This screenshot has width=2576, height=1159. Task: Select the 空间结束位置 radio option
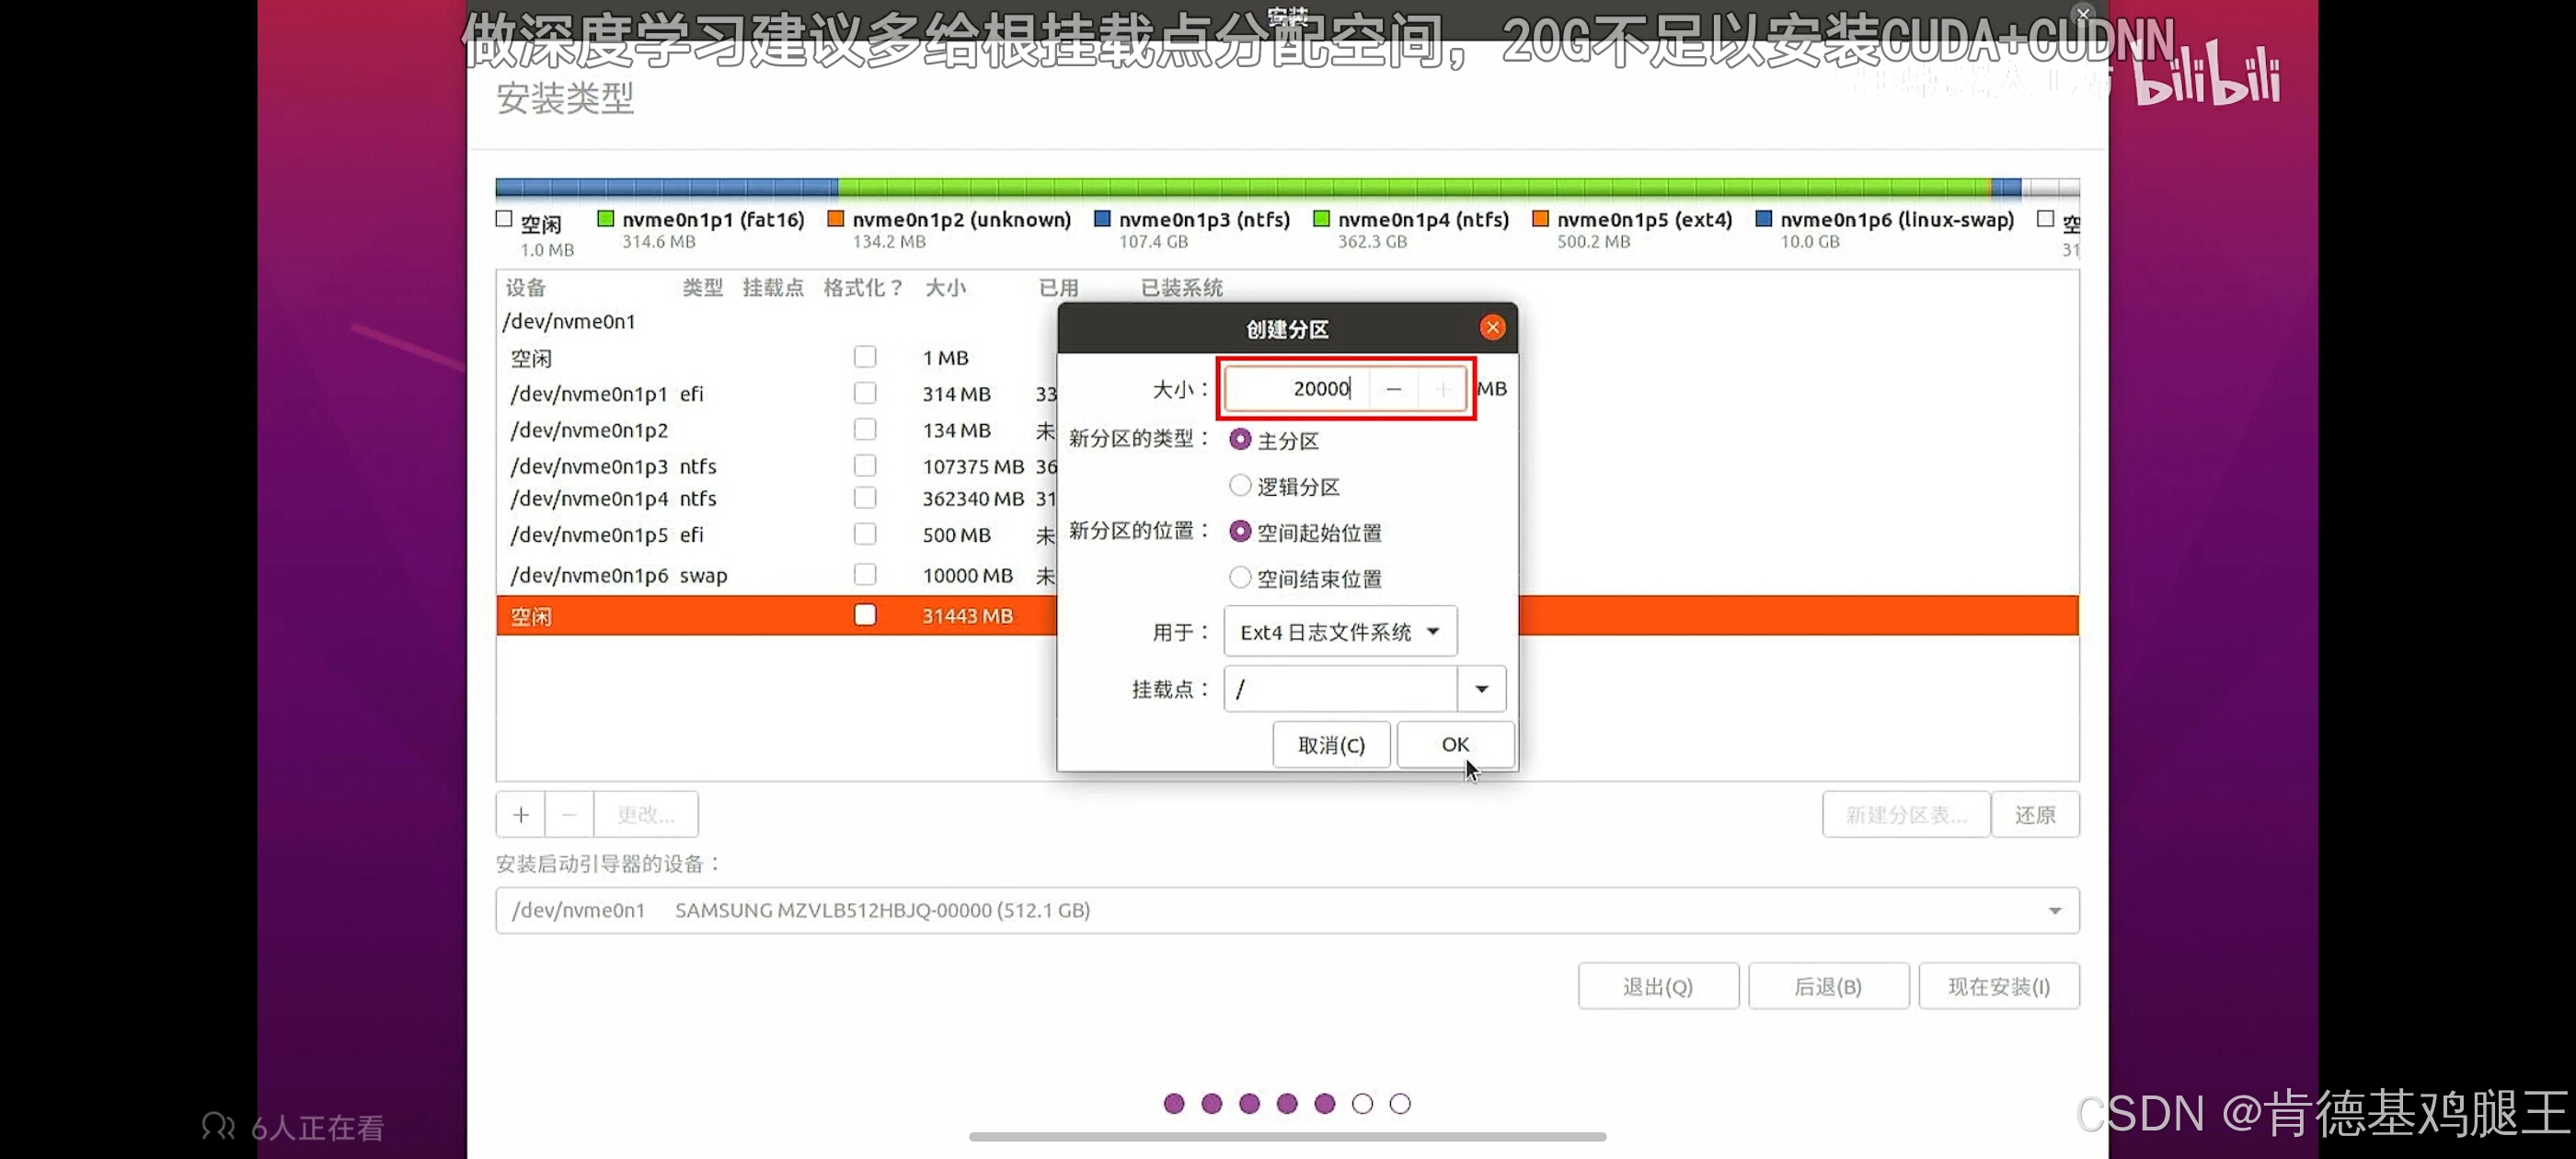click(x=1240, y=578)
